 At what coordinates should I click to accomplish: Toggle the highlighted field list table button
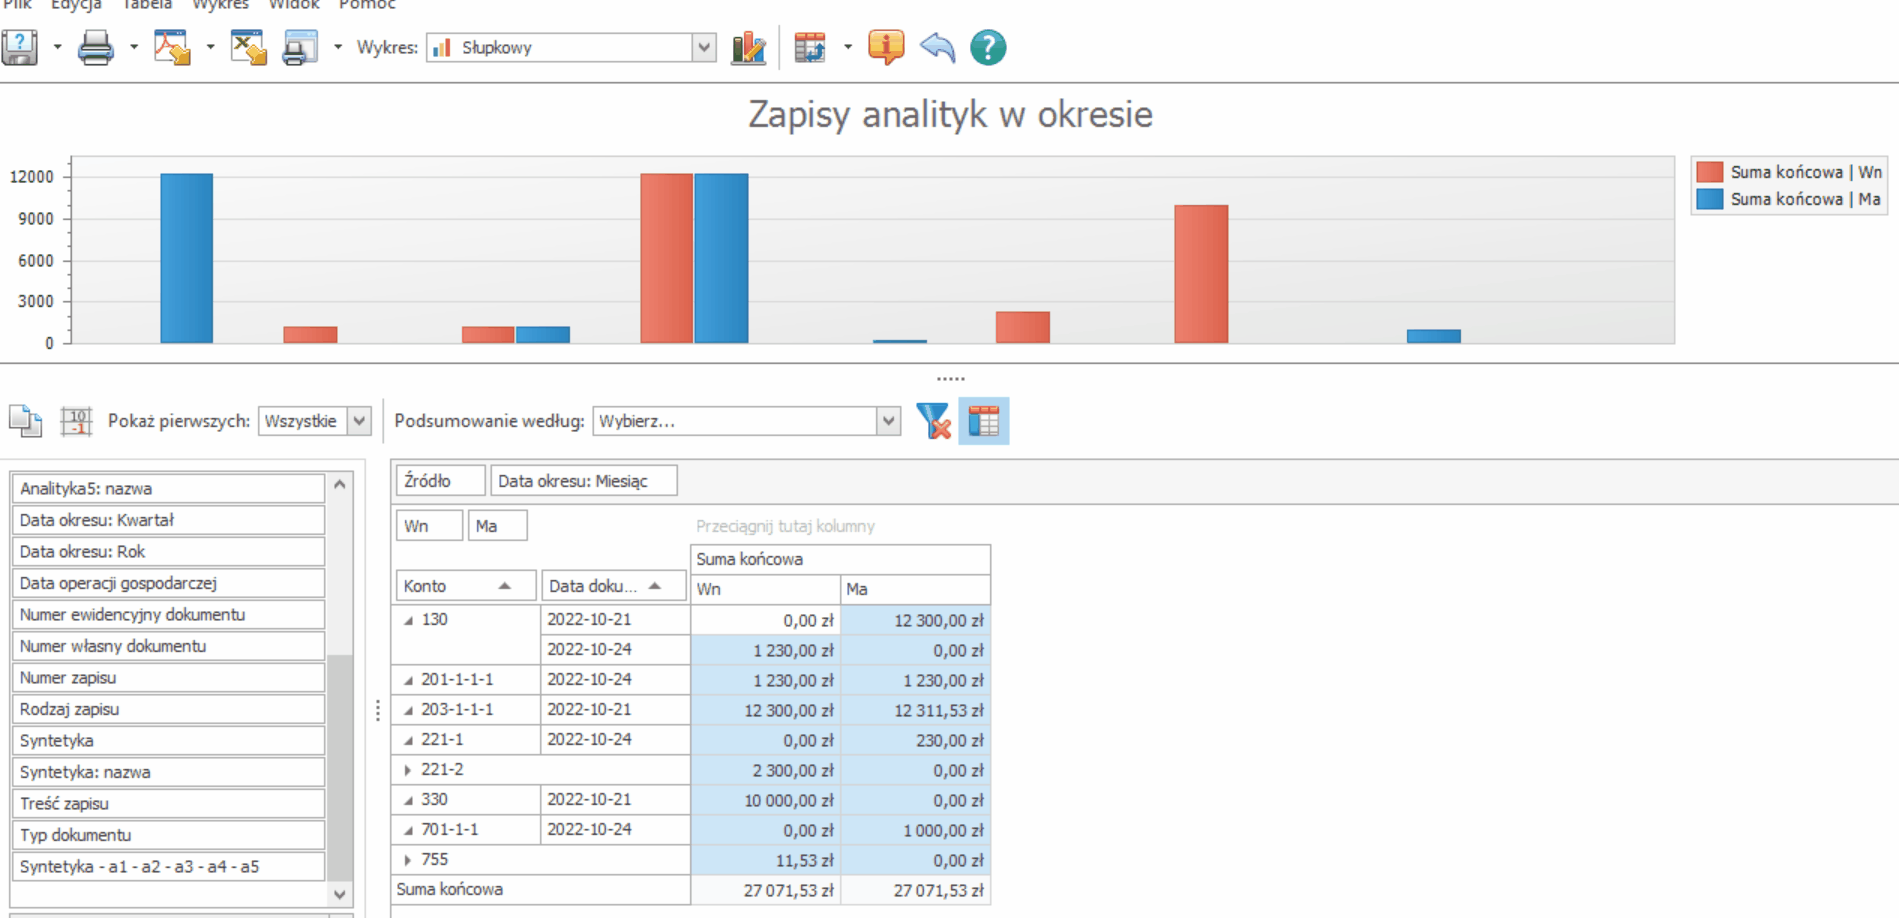(x=984, y=421)
